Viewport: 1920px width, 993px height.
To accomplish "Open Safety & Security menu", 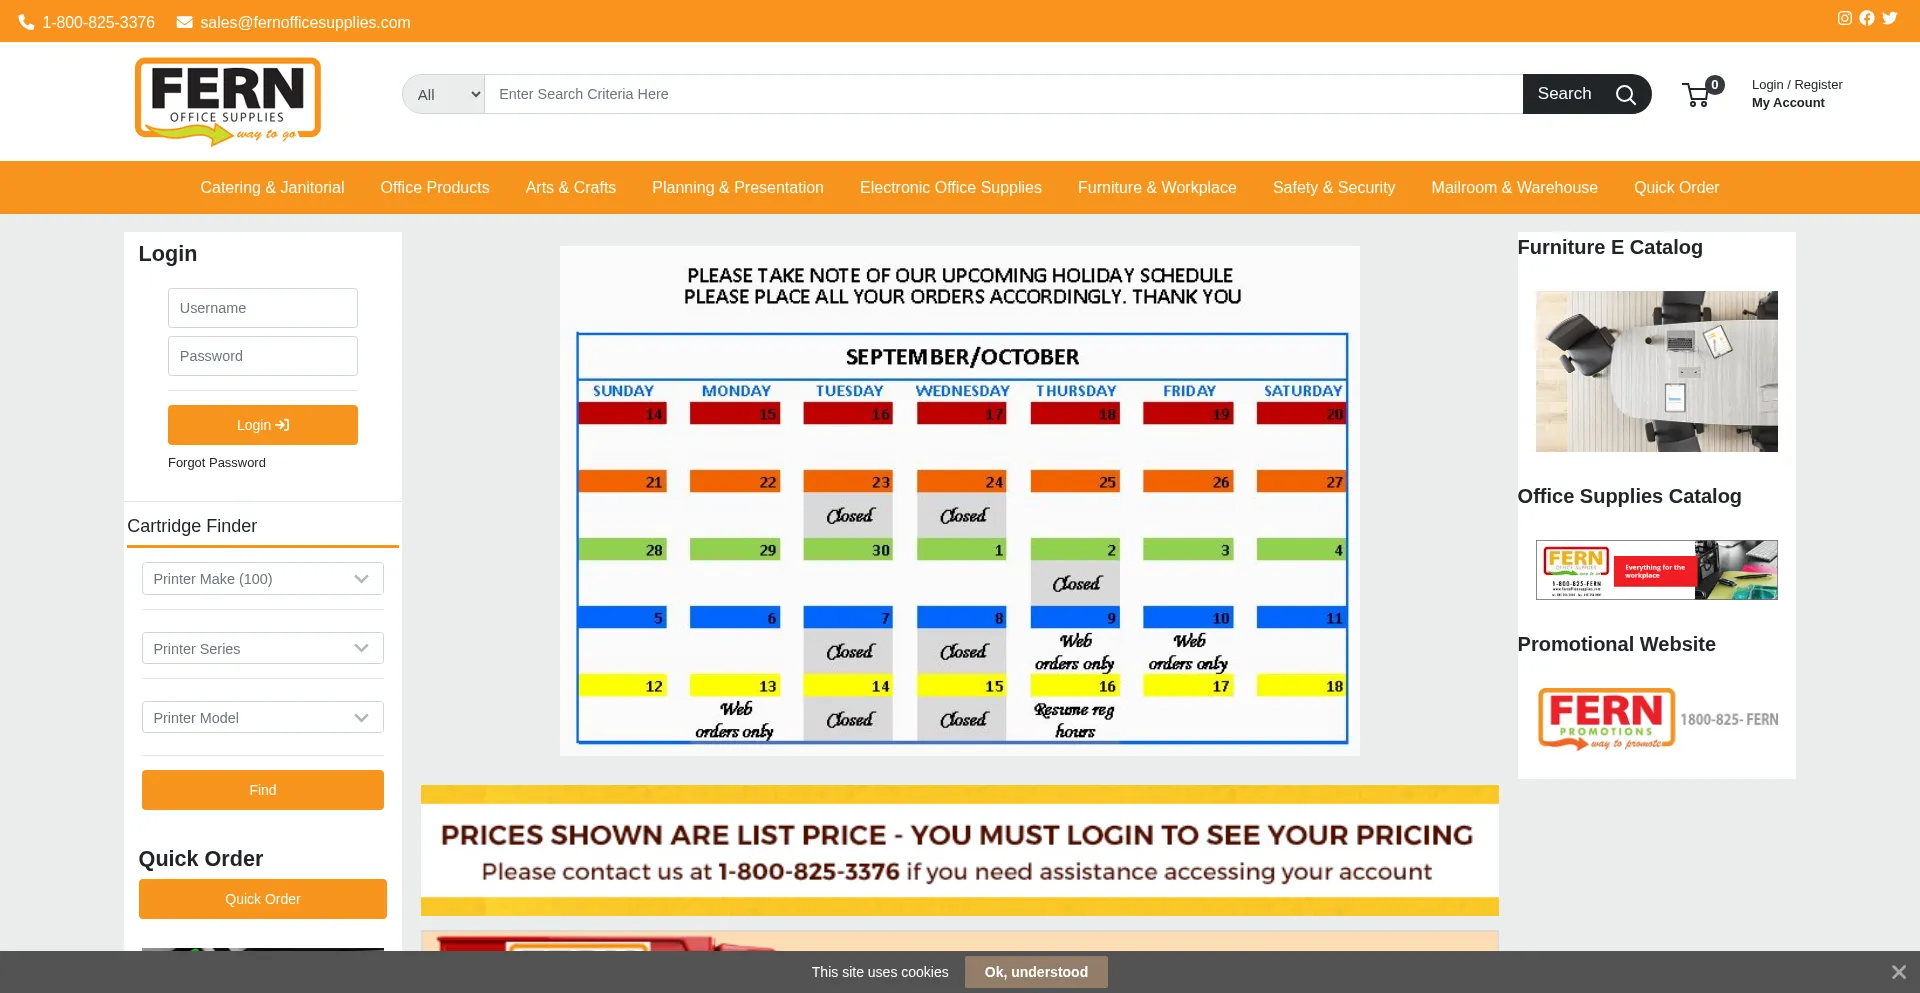I will pos(1334,188).
